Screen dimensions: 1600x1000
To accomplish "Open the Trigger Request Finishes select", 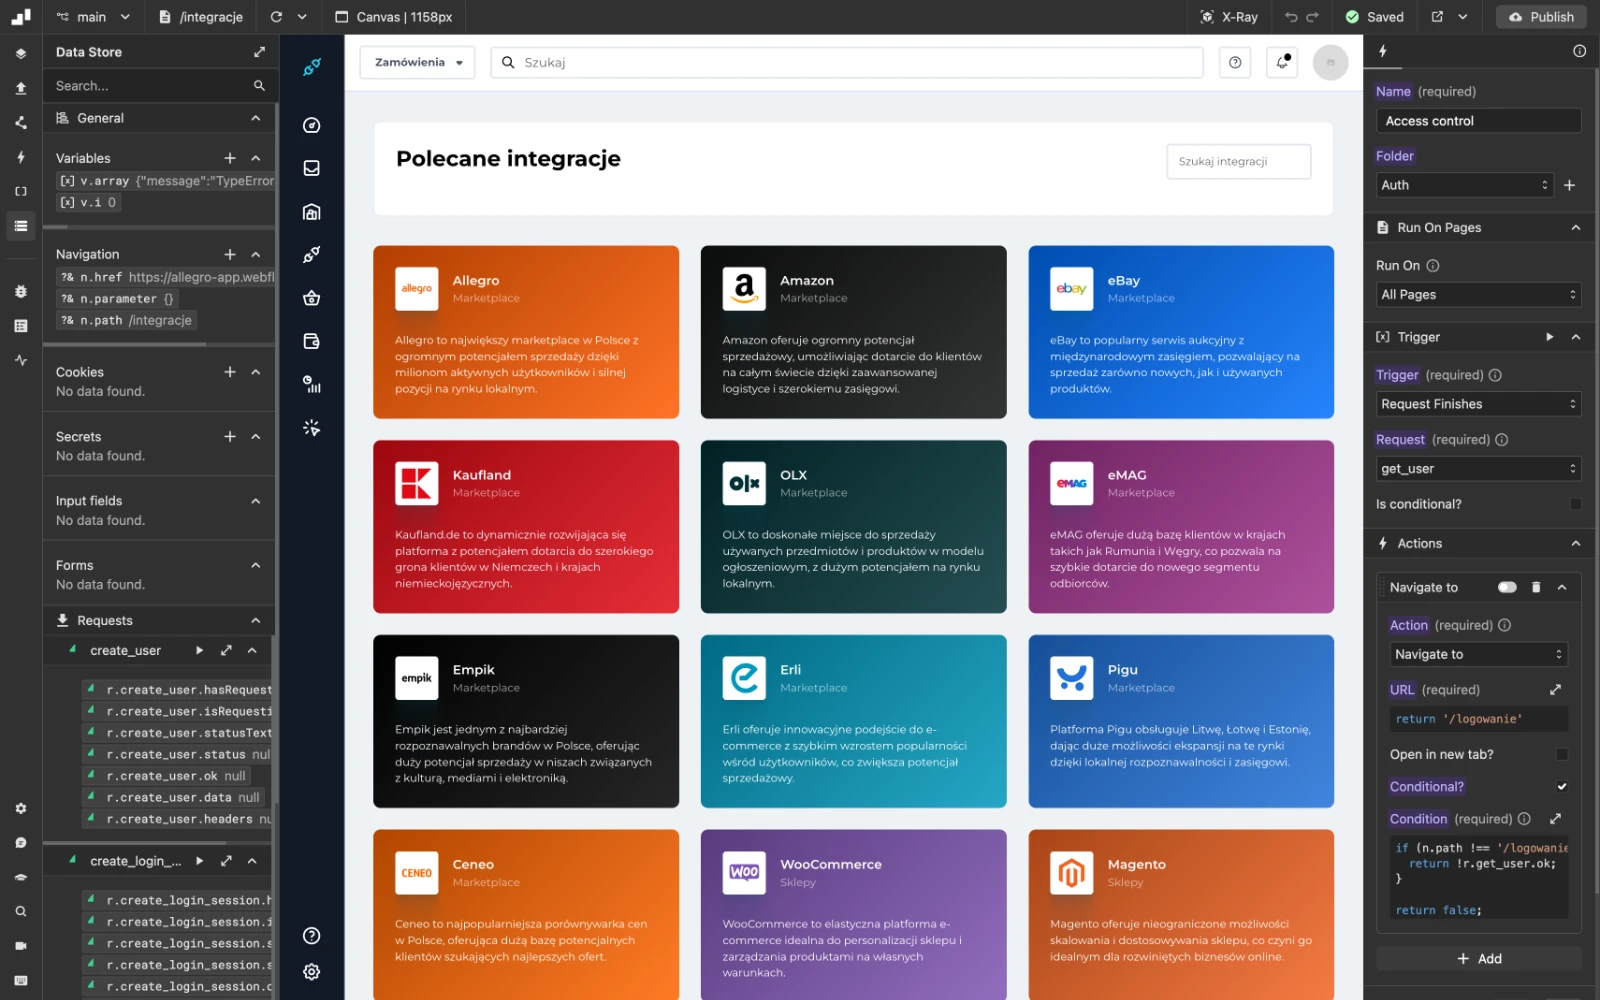I will point(1478,404).
